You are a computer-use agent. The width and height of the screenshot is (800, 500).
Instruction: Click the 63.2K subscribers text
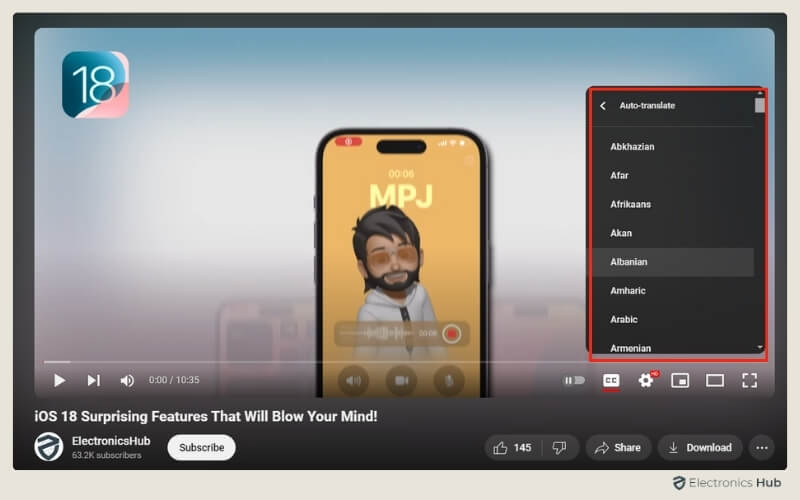point(107,455)
